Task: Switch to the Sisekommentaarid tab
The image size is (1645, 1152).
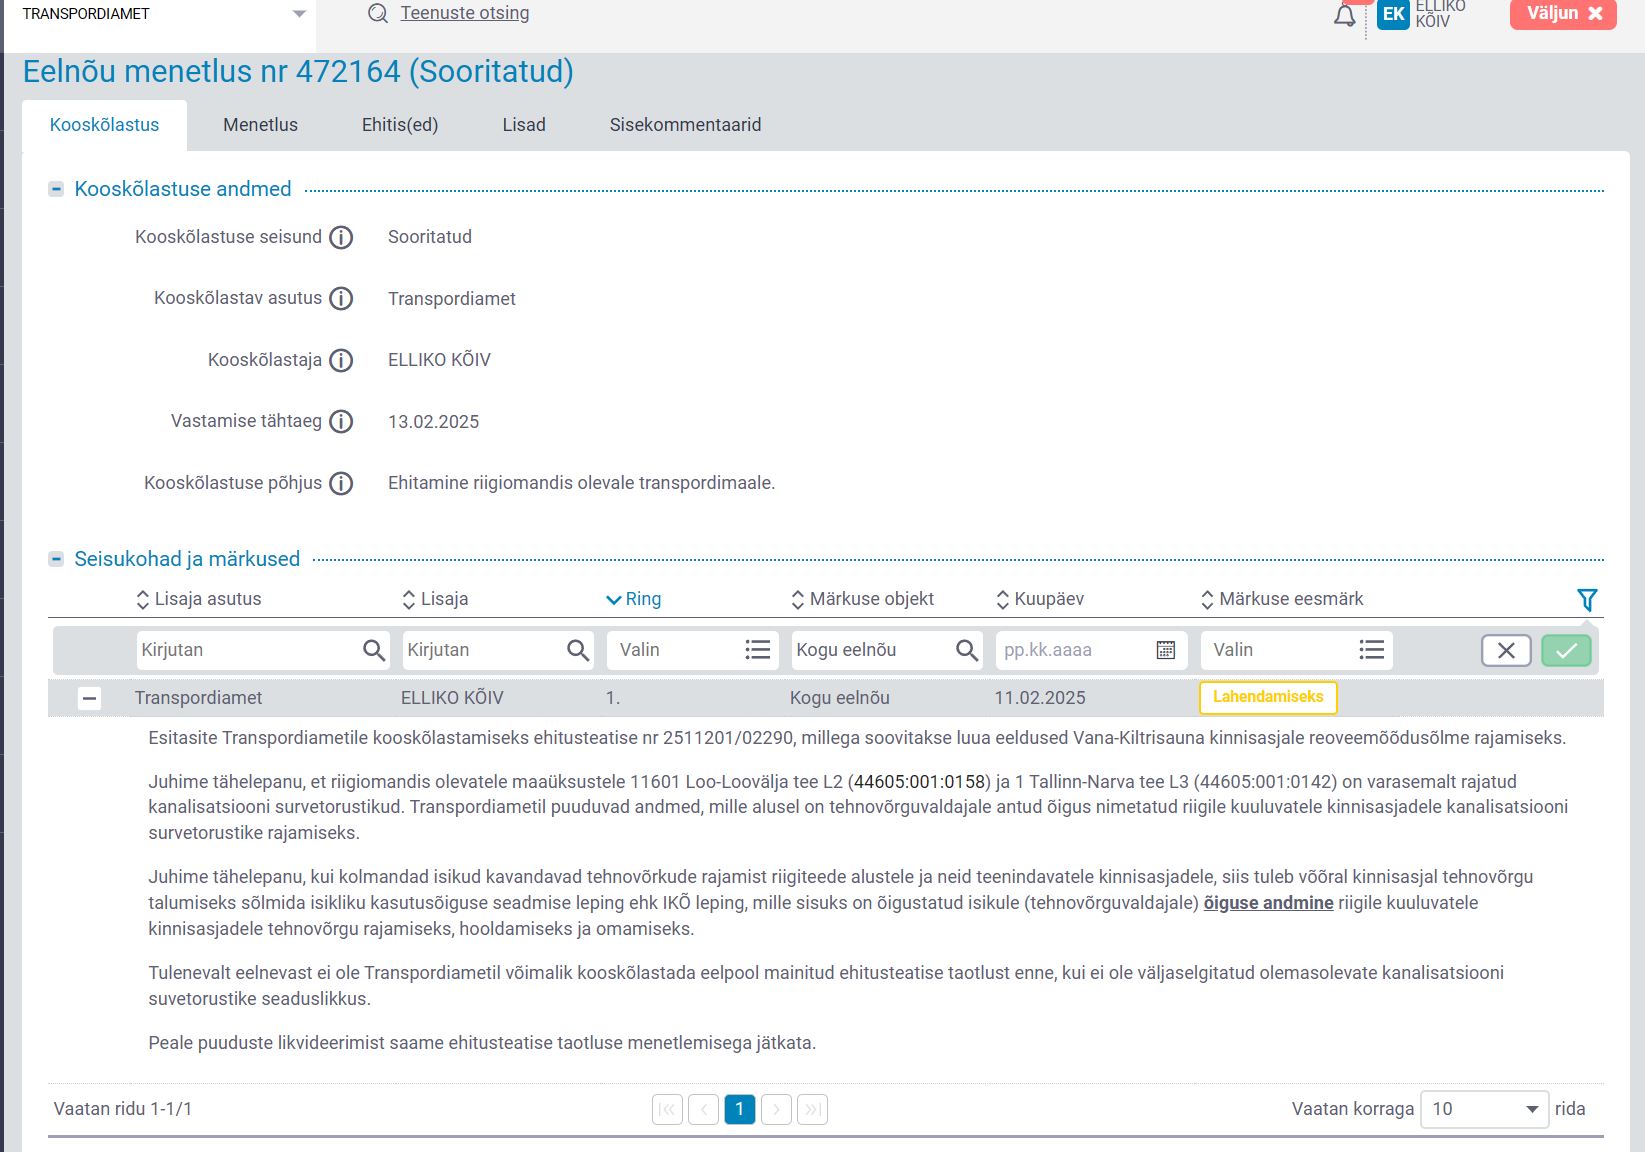Action: pos(685,125)
